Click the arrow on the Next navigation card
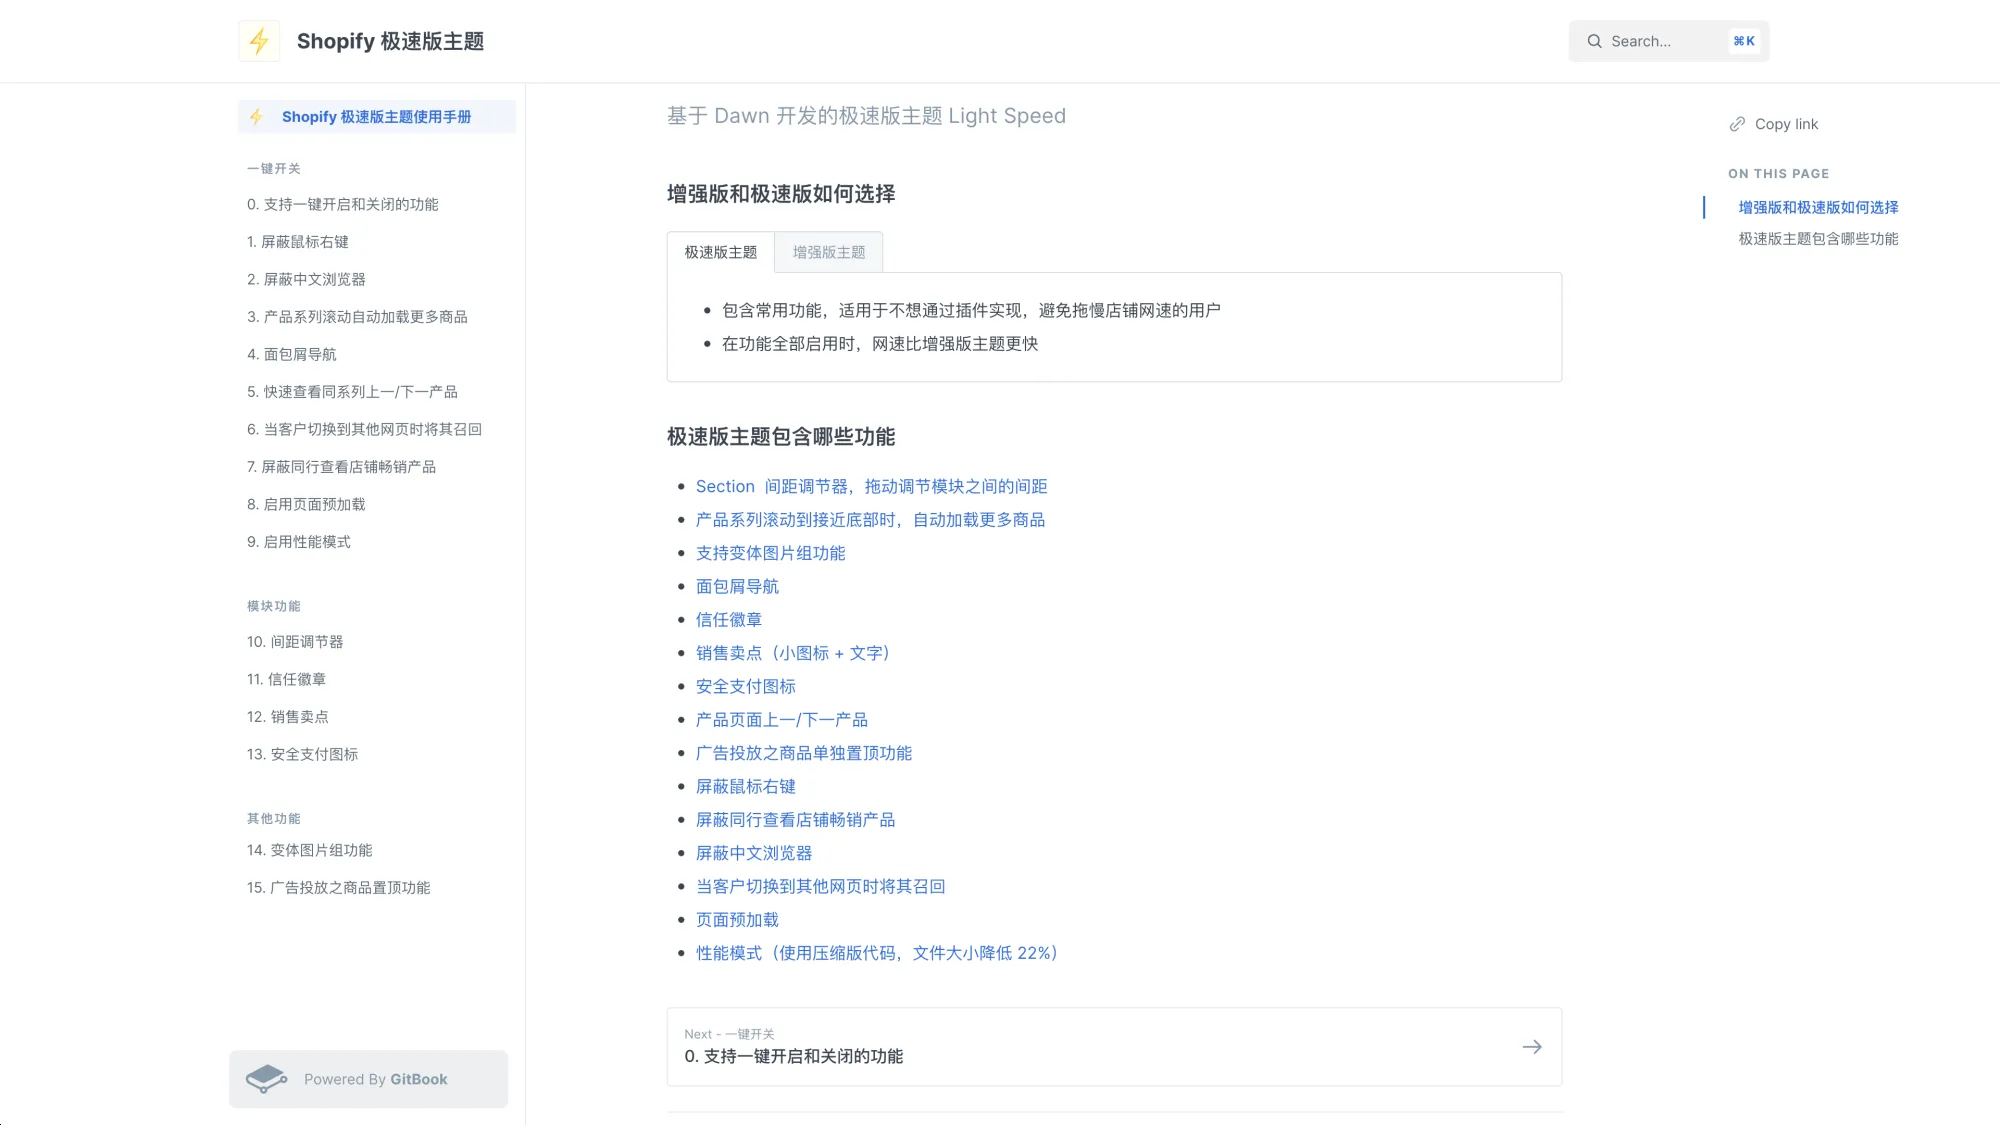This screenshot has height=1125, width=2000. tap(1532, 1046)
